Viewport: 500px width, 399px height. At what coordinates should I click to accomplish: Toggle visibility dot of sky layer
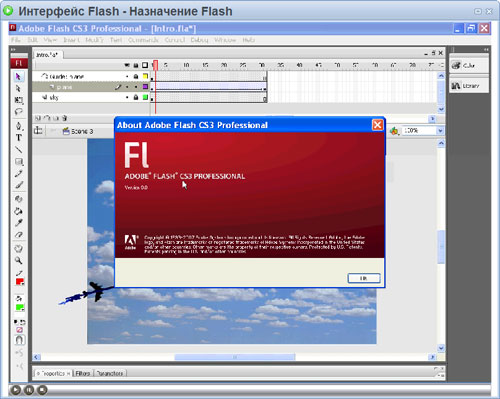tap(127, 98)
